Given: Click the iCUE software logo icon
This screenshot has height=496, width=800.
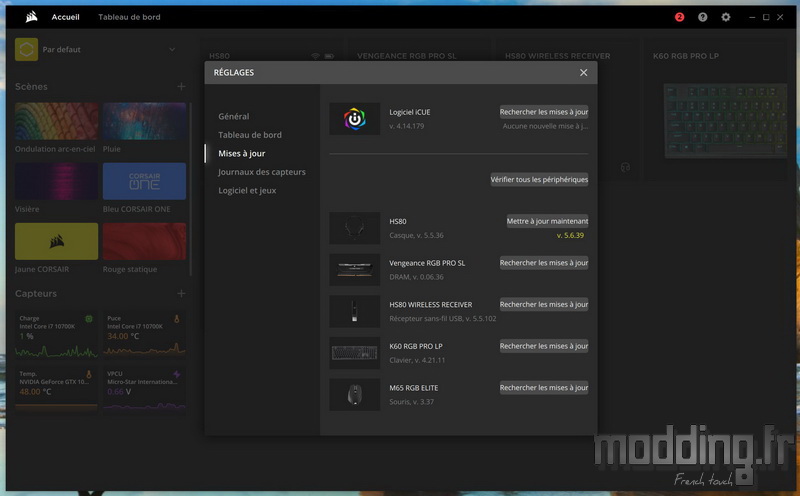Looking at the screenshot, I should (355, 119).
